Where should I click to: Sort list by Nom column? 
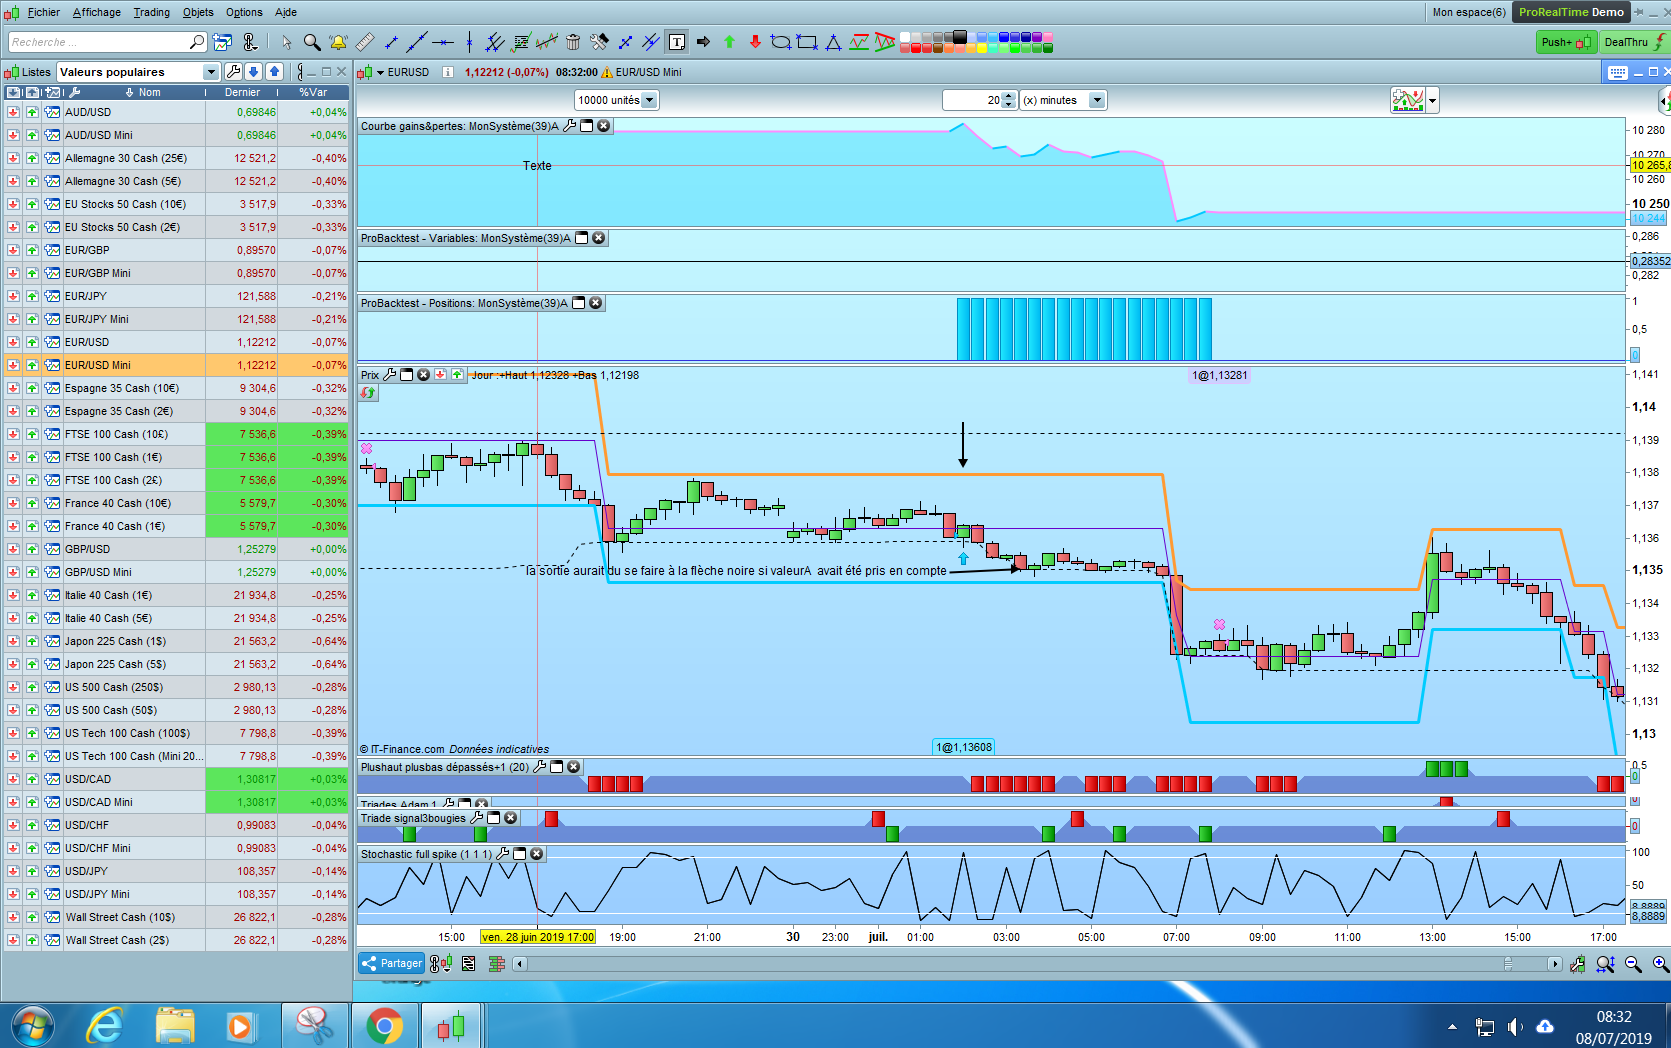(149, 92)
